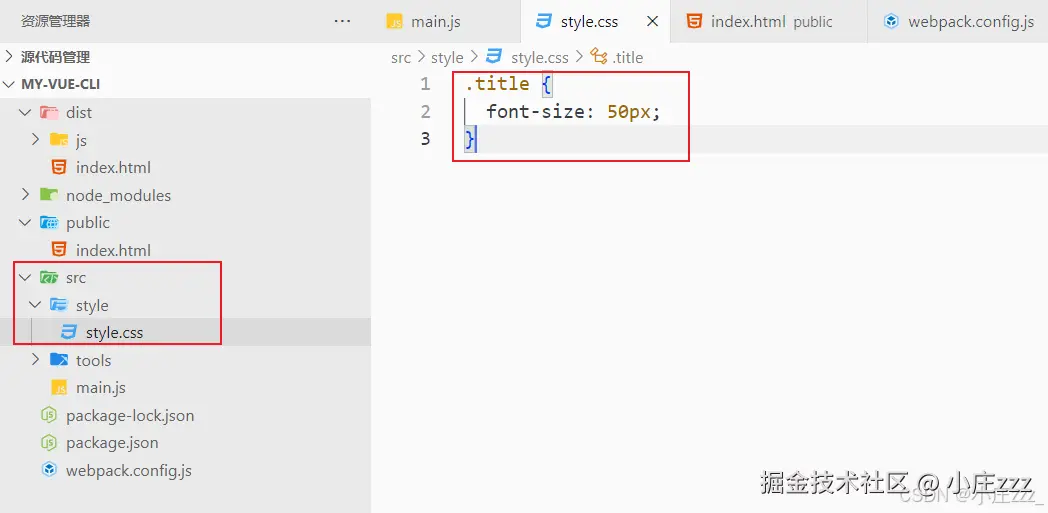This screenshot has height=513, width=1048.
Task: Collapse the src folder chevron
Action: coord(25,277)
